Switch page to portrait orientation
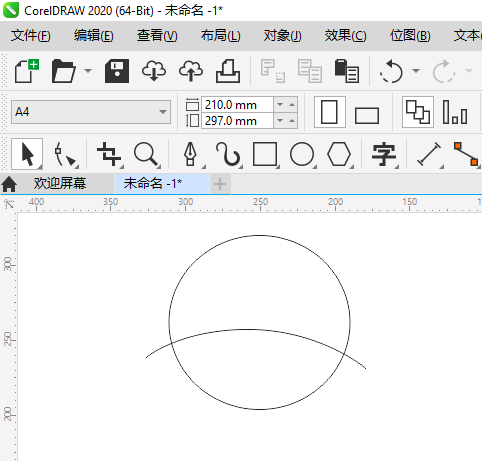This screenshot has width=482, height=461. pyautogui.click(x=330, y=112)
